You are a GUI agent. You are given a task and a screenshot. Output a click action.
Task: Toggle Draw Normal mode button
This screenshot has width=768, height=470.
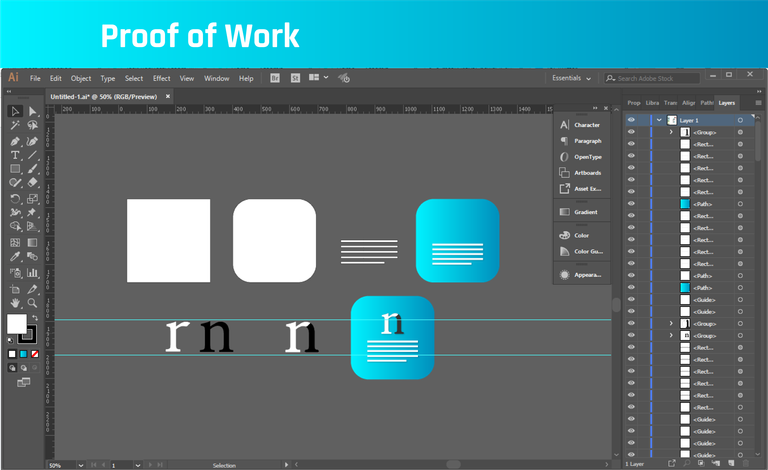pyautogui.click(x=12, y=368)
